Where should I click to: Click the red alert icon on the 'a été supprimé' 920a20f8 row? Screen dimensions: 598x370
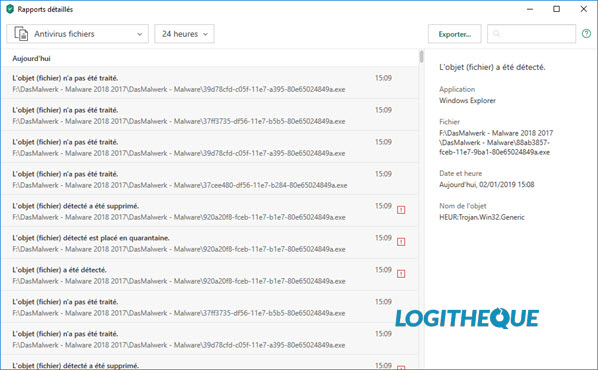(x=401, y=209)
